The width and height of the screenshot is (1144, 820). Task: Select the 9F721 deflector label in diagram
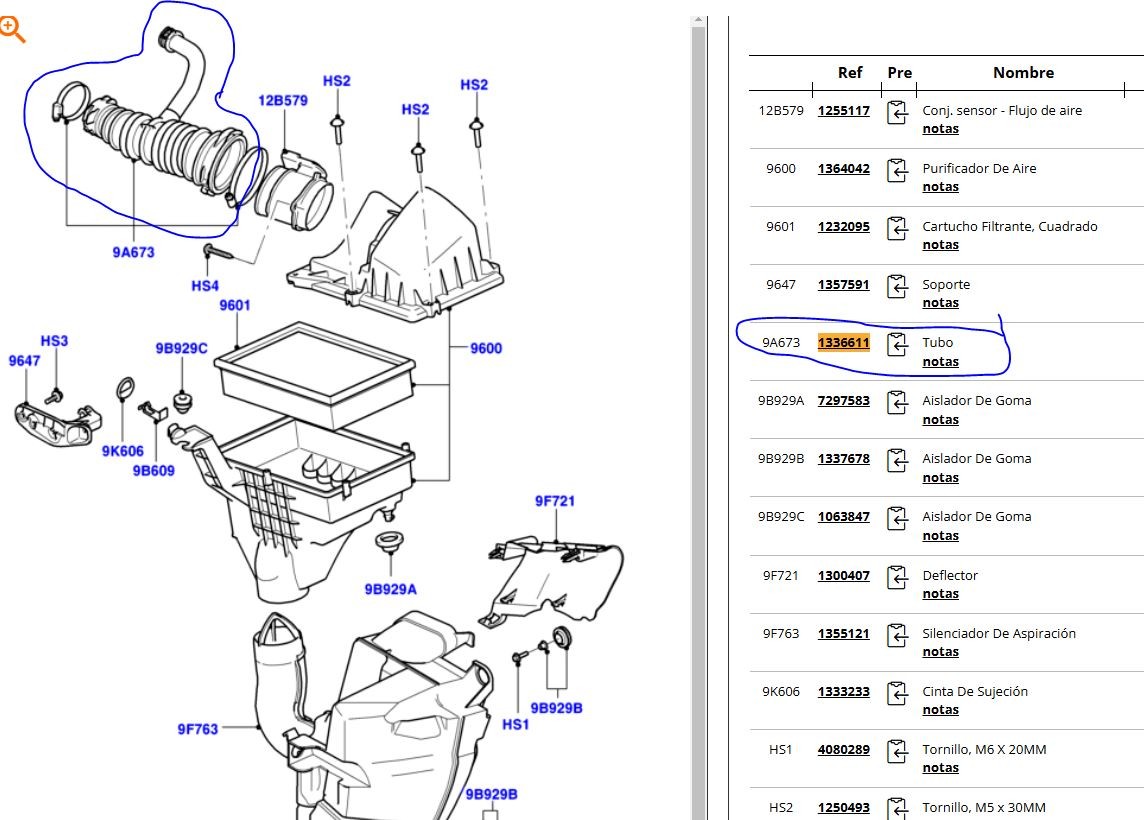[554, 501]
